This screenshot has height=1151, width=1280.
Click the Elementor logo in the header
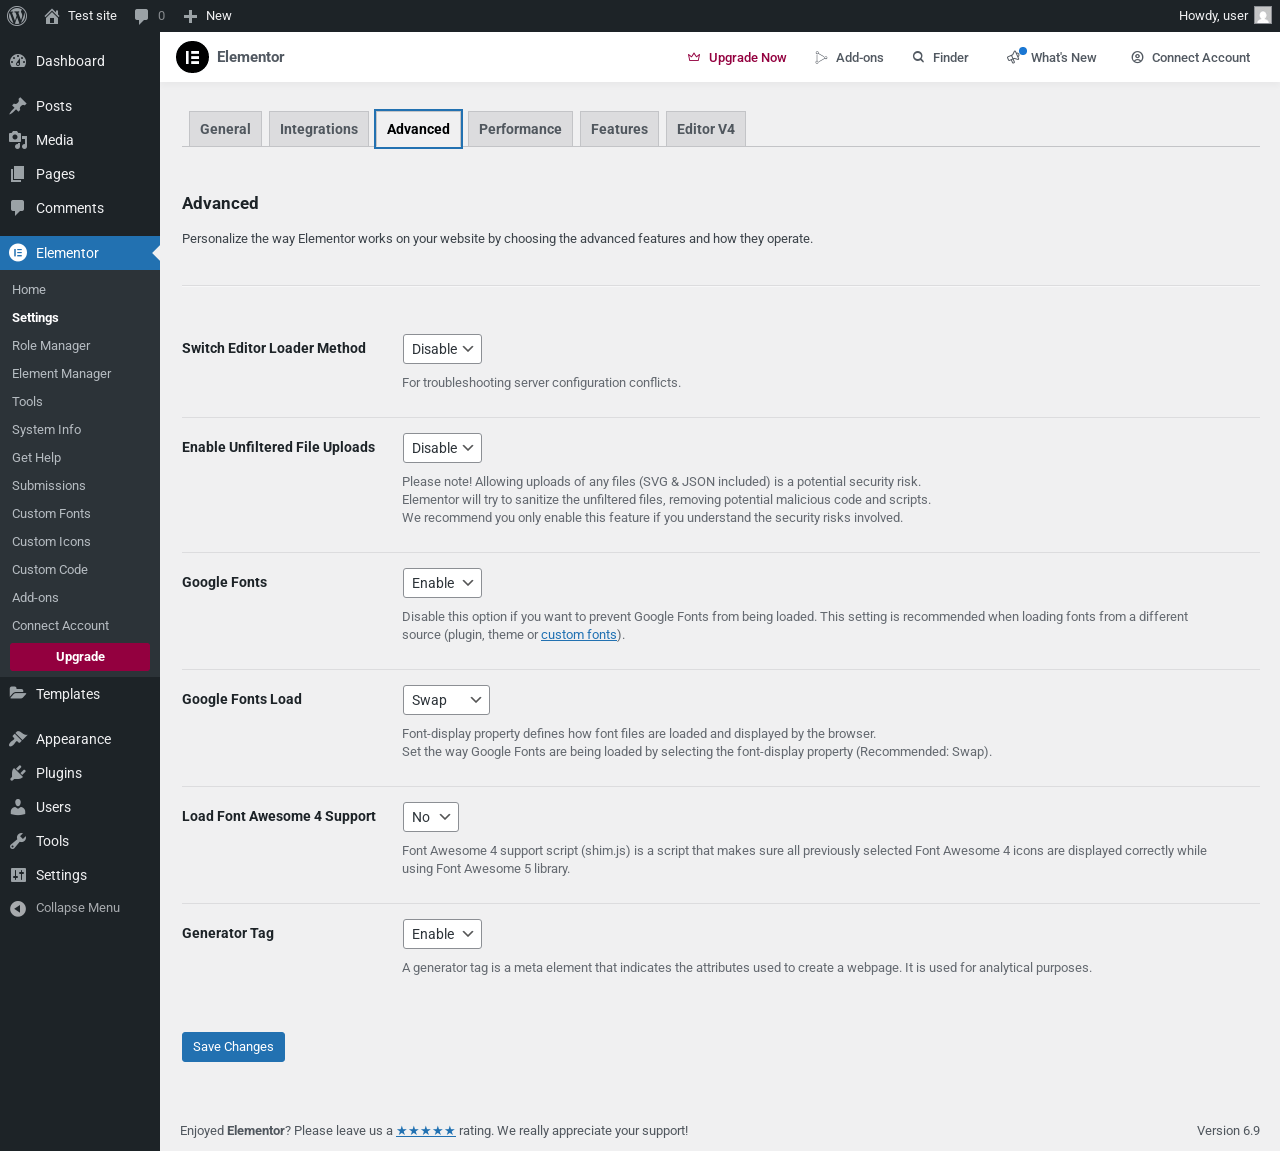point(192,57)
